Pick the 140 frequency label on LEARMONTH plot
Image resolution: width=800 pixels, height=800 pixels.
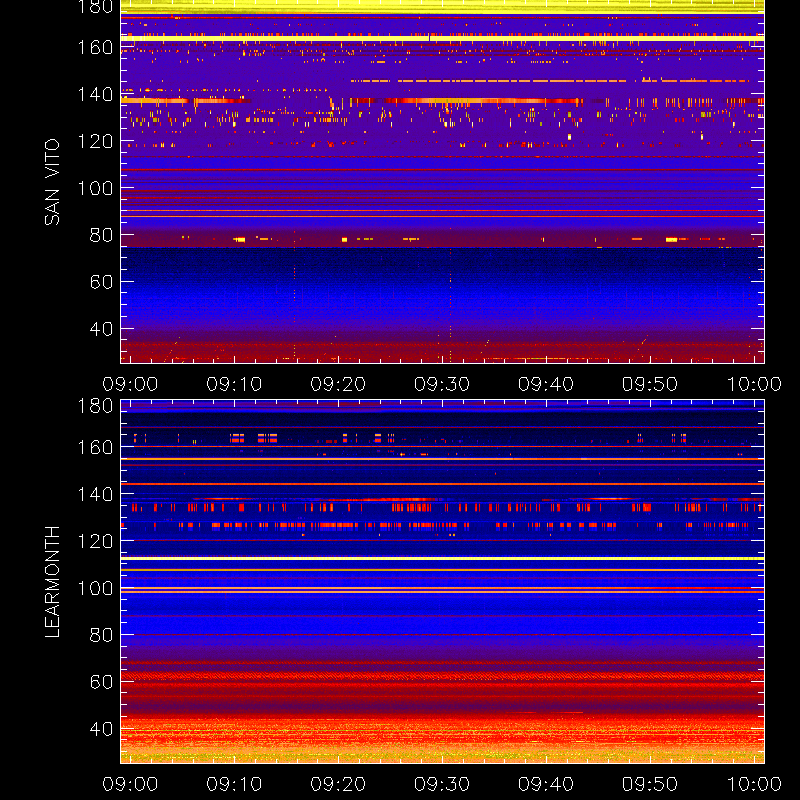[95, 494]
